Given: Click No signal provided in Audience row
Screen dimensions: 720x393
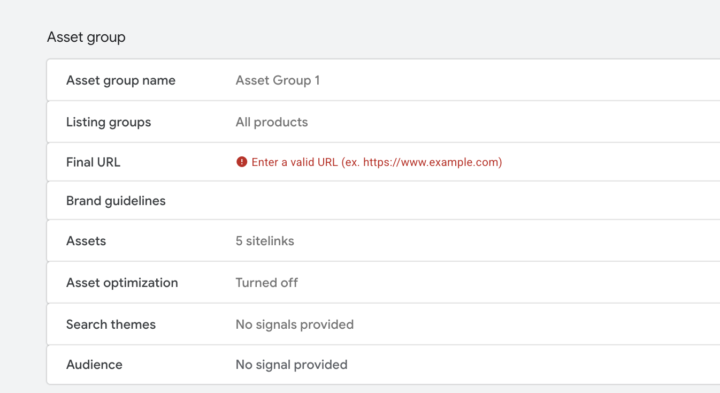Looking at the screenshot, I should pos(292,365).
